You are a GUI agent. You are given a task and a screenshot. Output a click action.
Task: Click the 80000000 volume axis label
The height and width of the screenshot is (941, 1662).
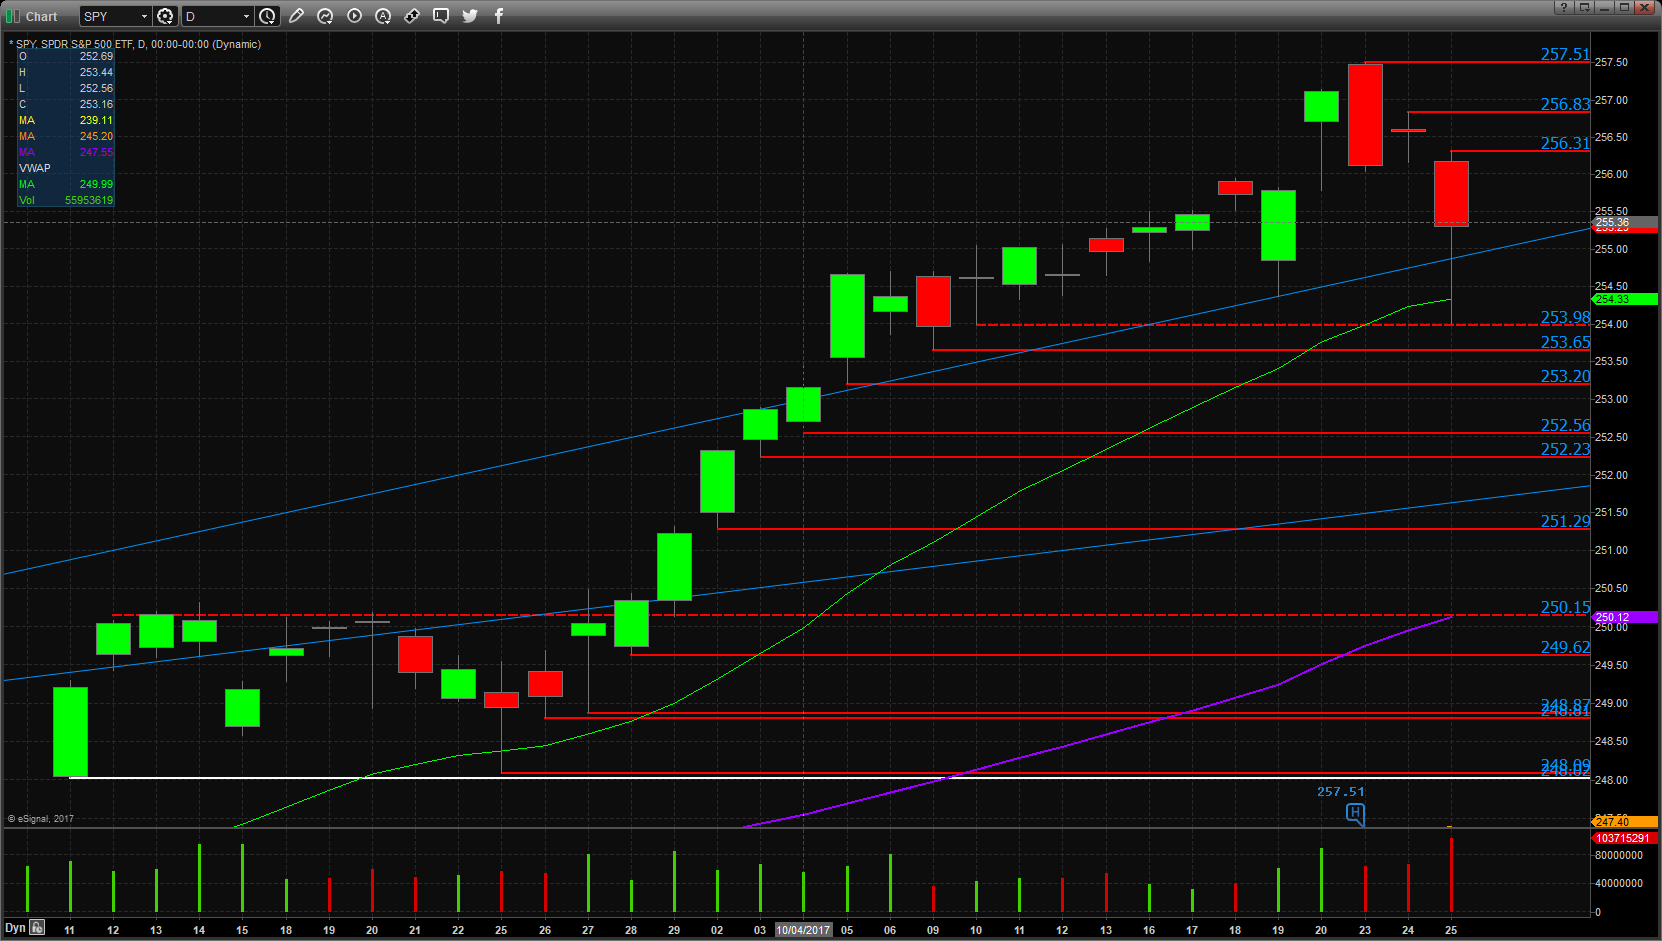1619,856
